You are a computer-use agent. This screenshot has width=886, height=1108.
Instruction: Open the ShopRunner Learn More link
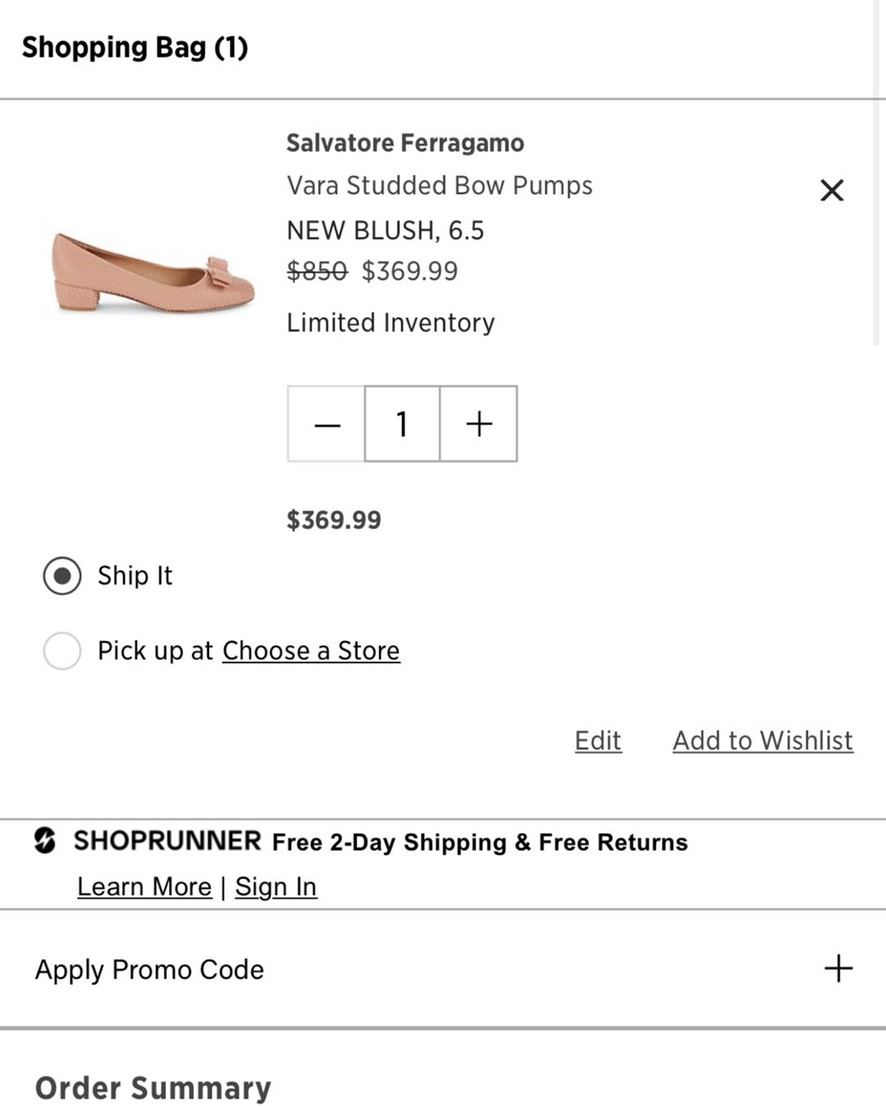[x=144, y=887]
